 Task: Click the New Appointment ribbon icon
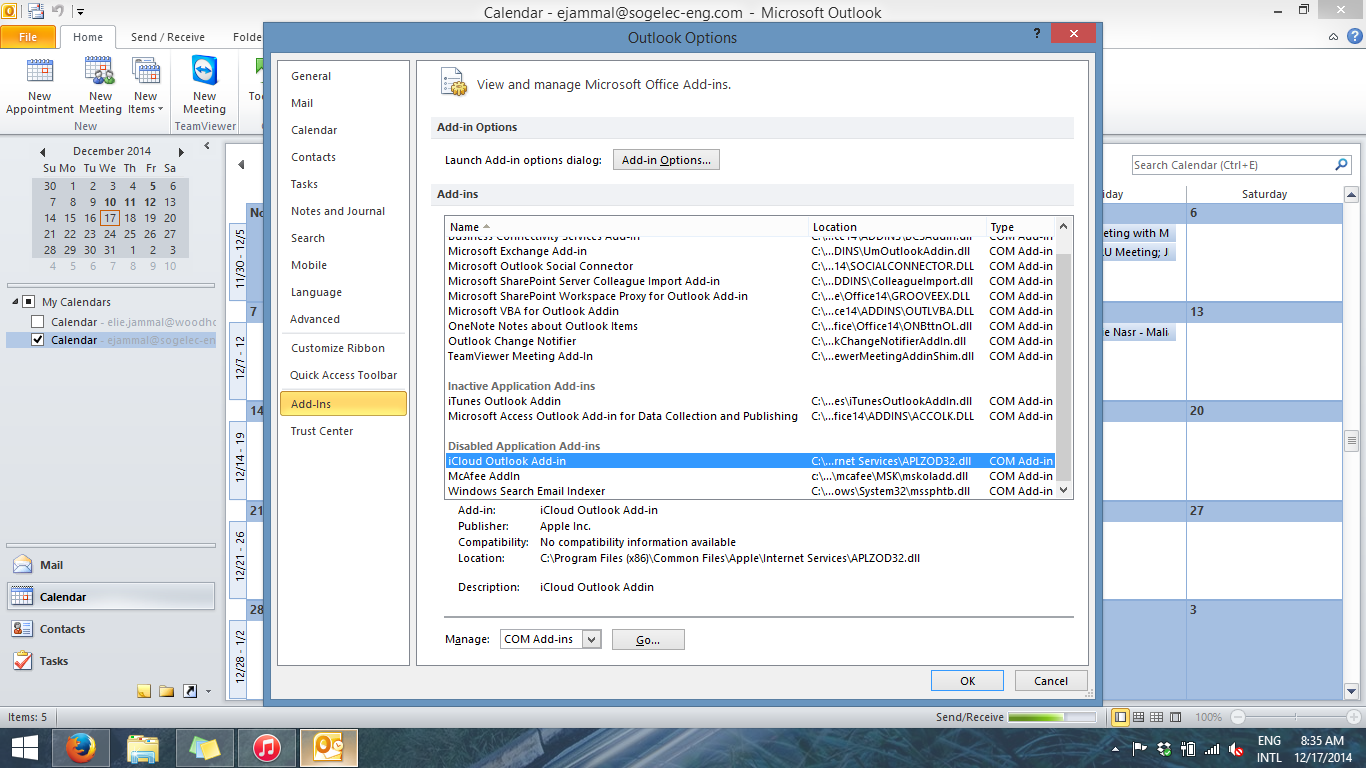[40, 72]
